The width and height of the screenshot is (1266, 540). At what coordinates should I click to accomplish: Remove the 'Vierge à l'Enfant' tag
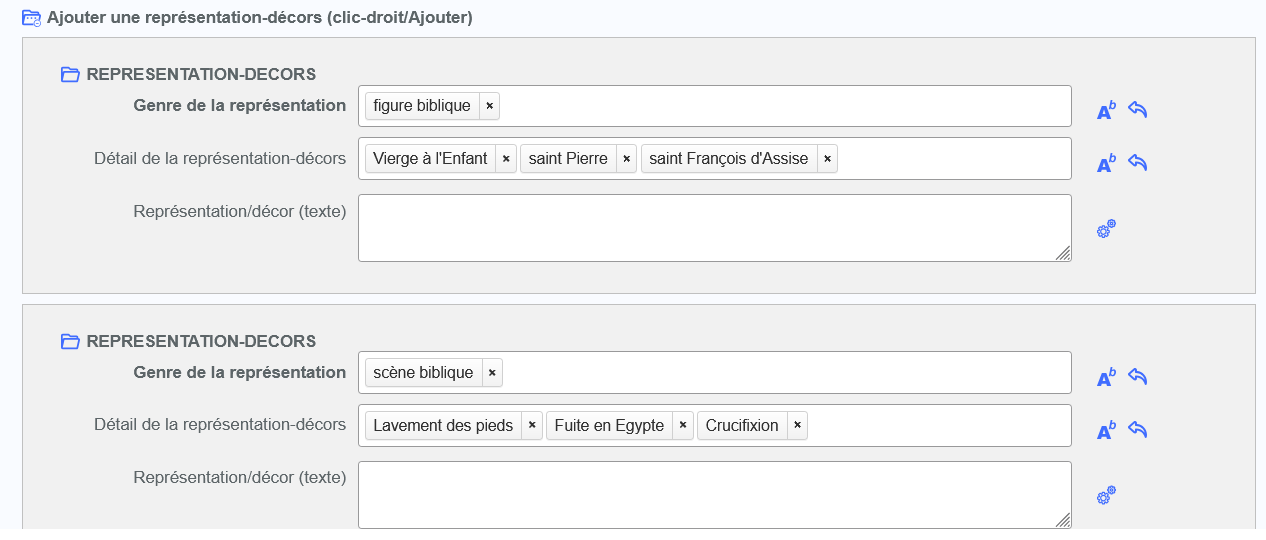coord(506,159)
